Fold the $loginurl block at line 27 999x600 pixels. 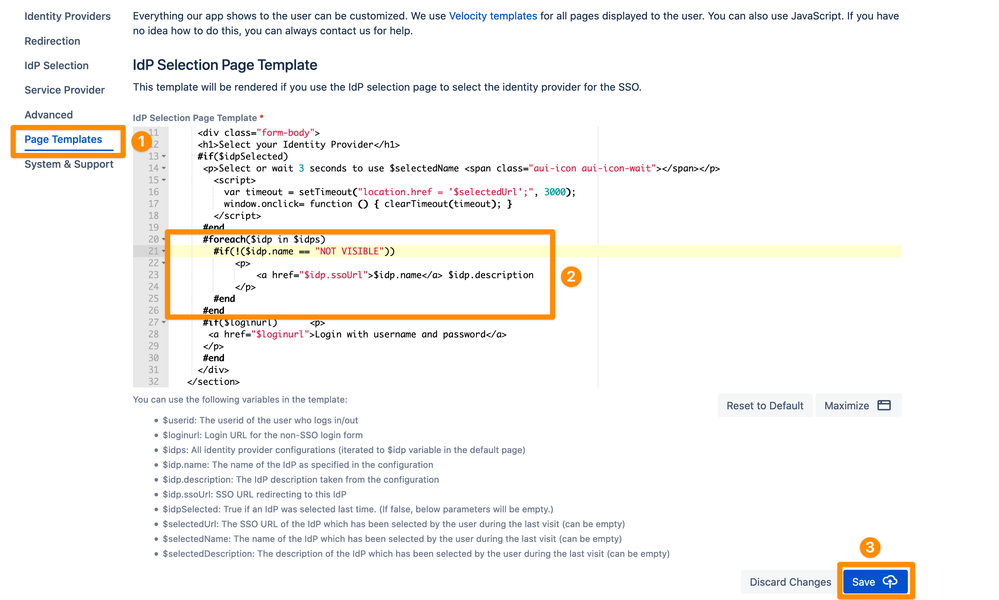tap(164, 323)
